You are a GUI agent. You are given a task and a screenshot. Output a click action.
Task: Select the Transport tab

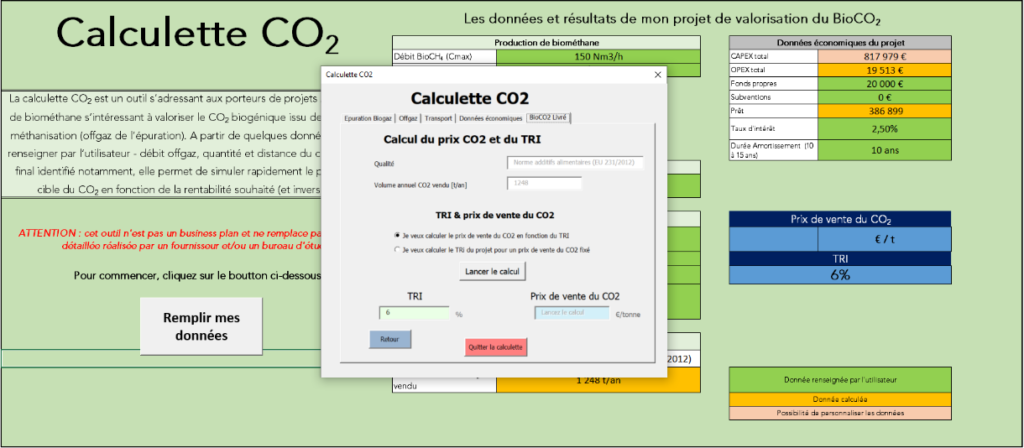click(x=438, y=118)
